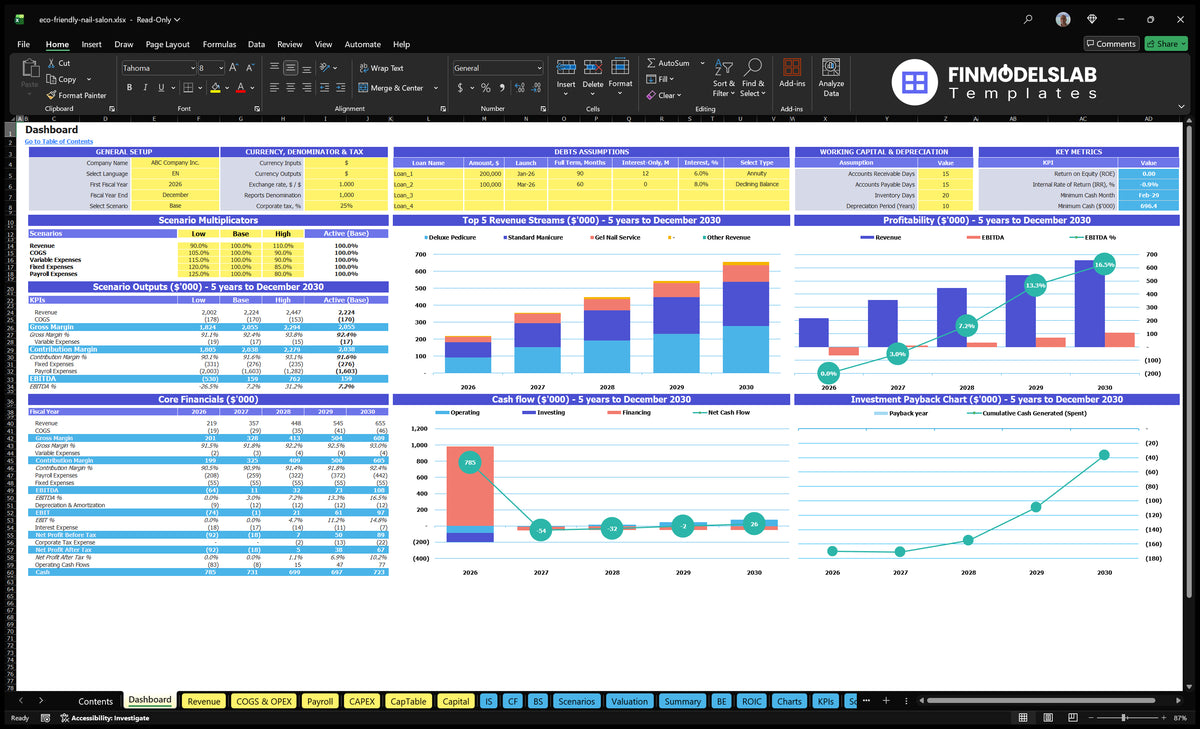Open the font size dropdown
This screenshot has width=1200, height=729.
pyautogui.click(x=220, y=68)
